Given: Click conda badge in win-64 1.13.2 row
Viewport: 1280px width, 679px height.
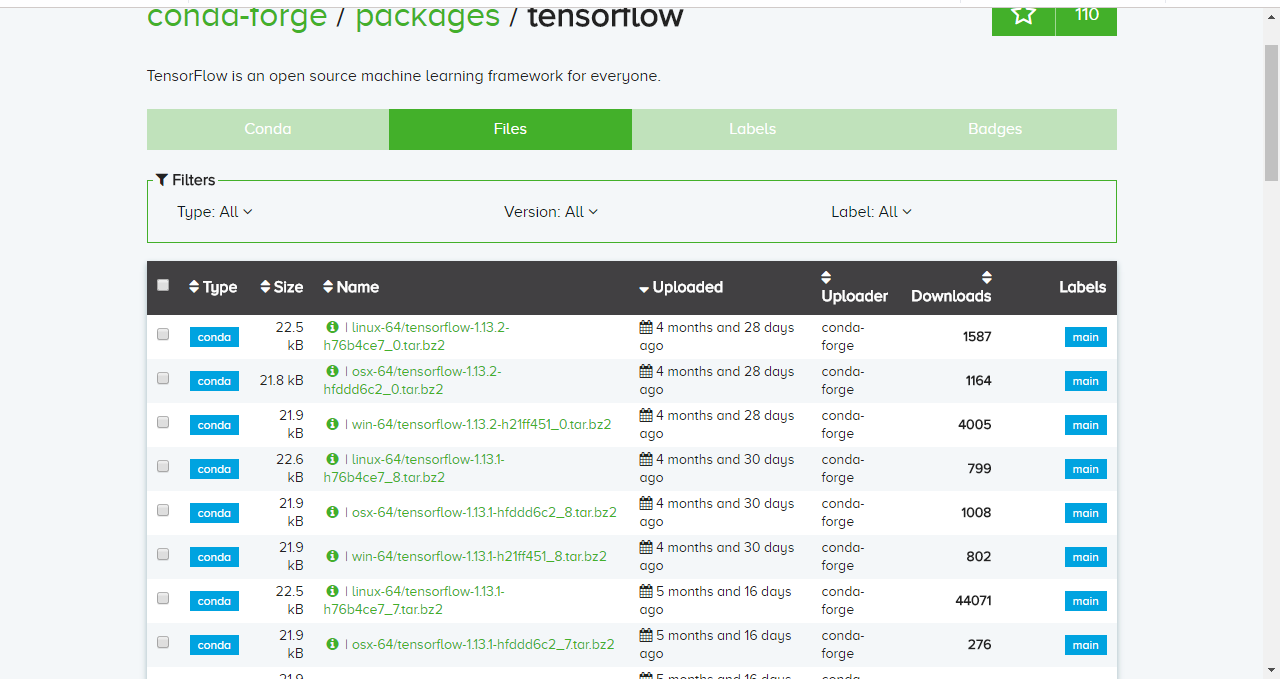Looking at the screenshot, I should pos(214,425).
